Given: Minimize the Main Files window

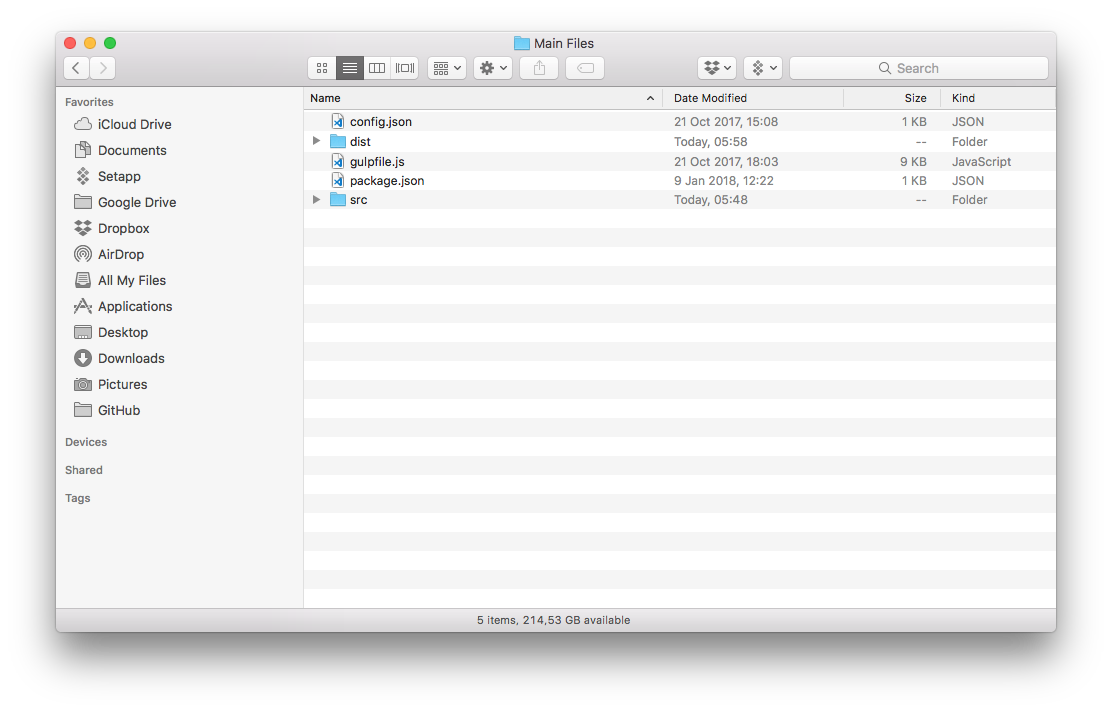Looking at the screenshot, I should point(90,43).
